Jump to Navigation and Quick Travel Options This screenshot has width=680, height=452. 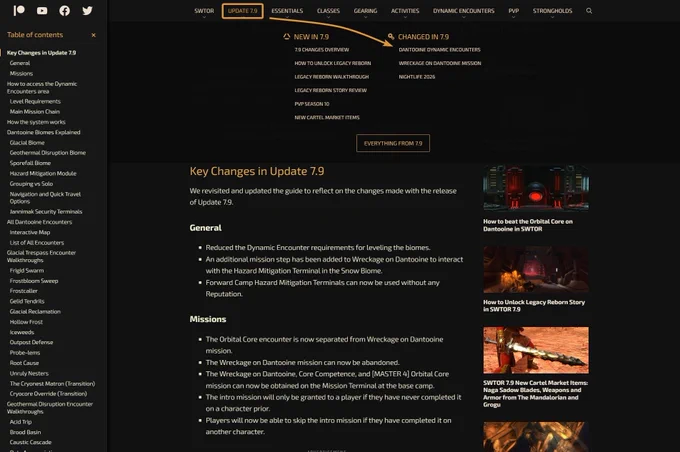pyautogui.click(x=45, y=198)
